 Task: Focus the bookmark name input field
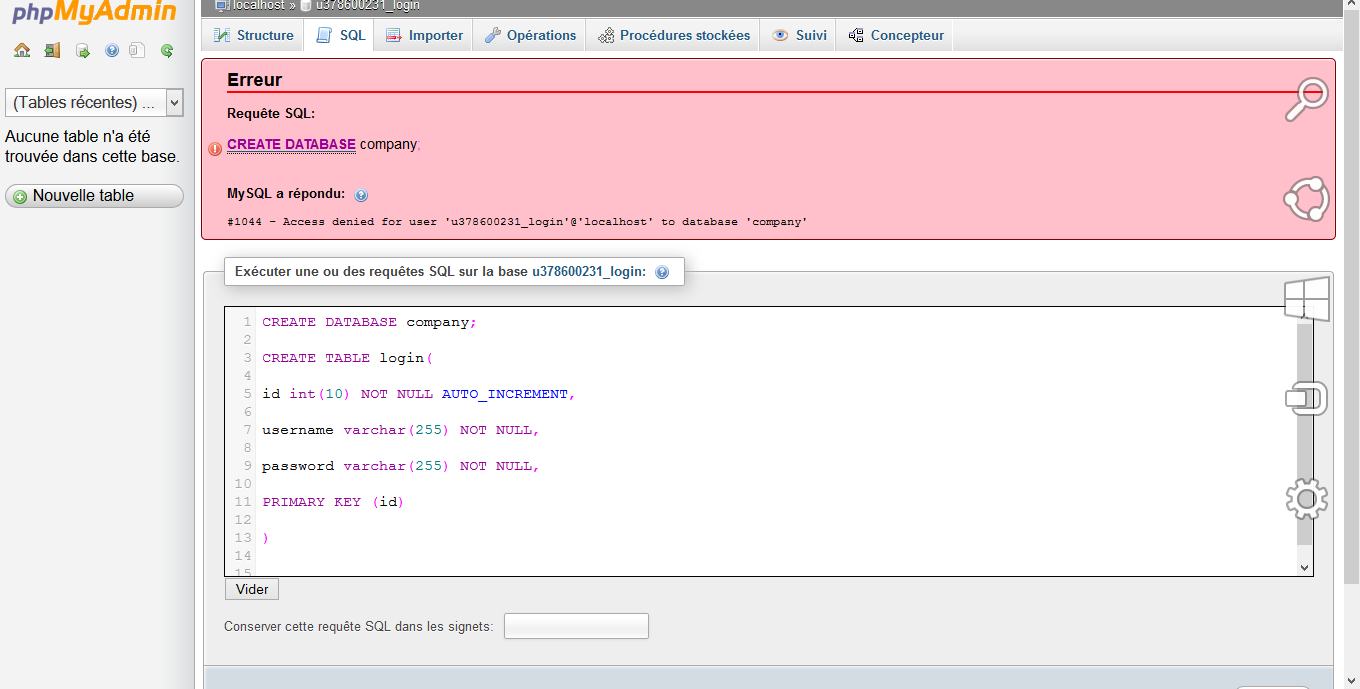click(576, 626)
